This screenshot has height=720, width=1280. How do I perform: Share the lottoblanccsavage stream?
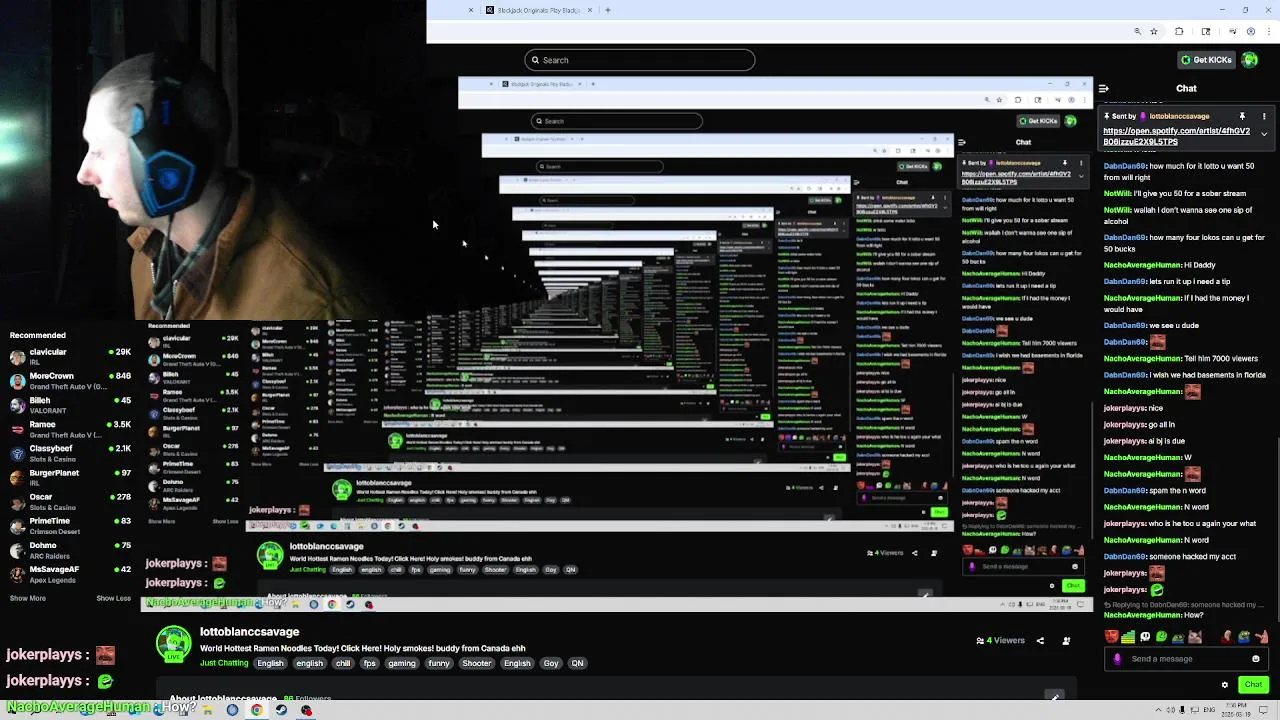pyautogui.click(x=1040, y=641)
